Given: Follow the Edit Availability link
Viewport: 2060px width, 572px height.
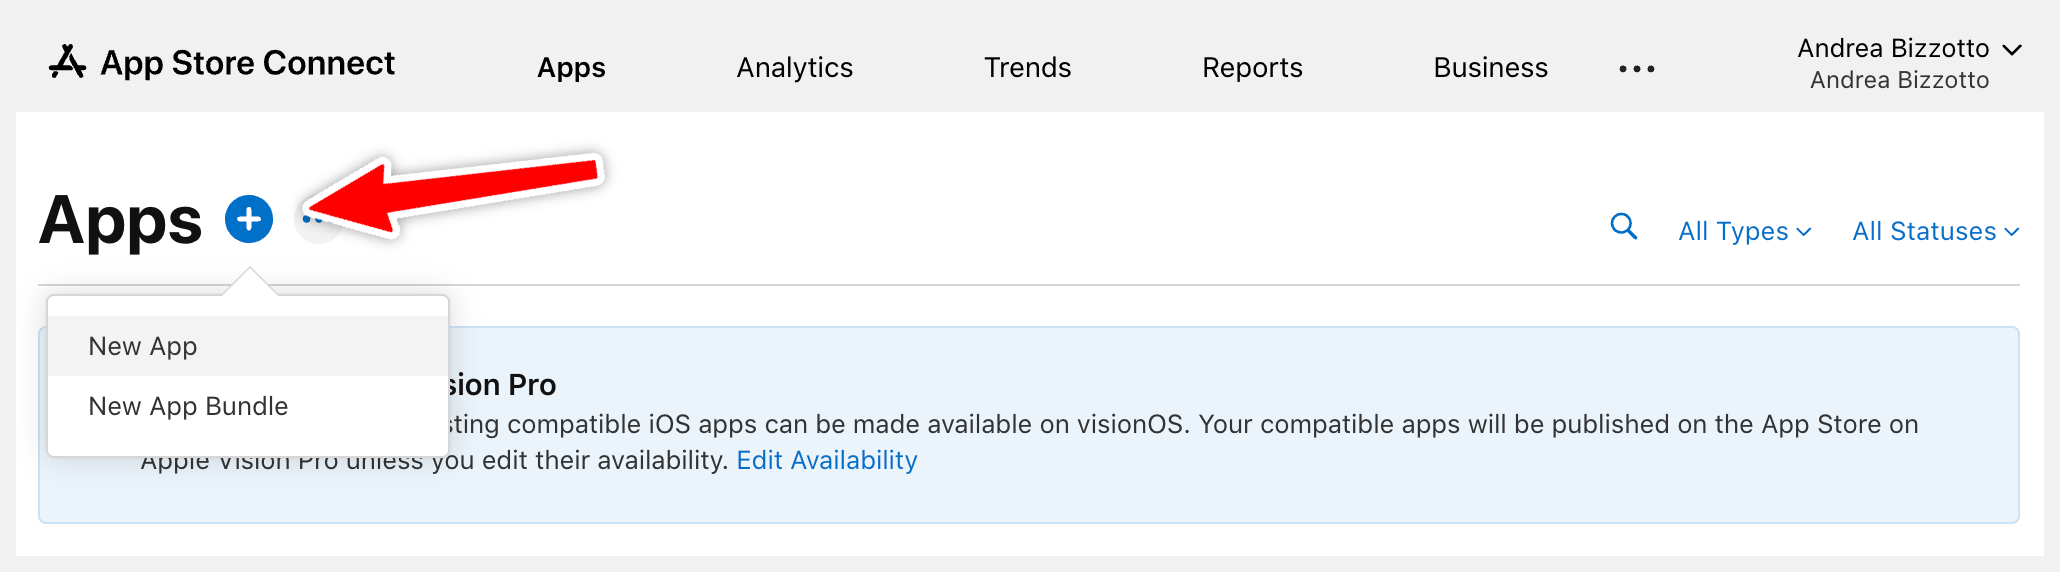Looking at the screenshot, I should (x=826, y=460).
